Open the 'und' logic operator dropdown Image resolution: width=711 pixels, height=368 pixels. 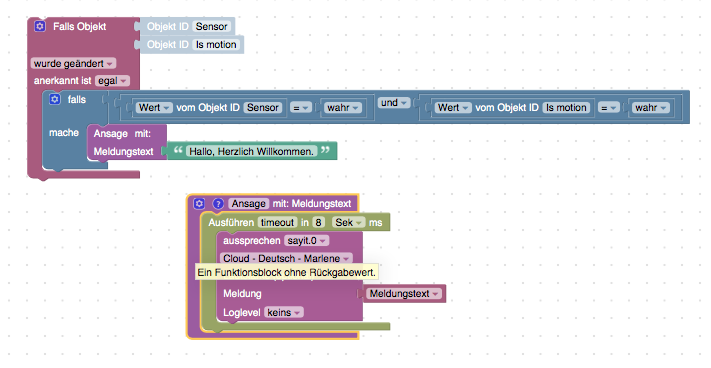[393, 103]
